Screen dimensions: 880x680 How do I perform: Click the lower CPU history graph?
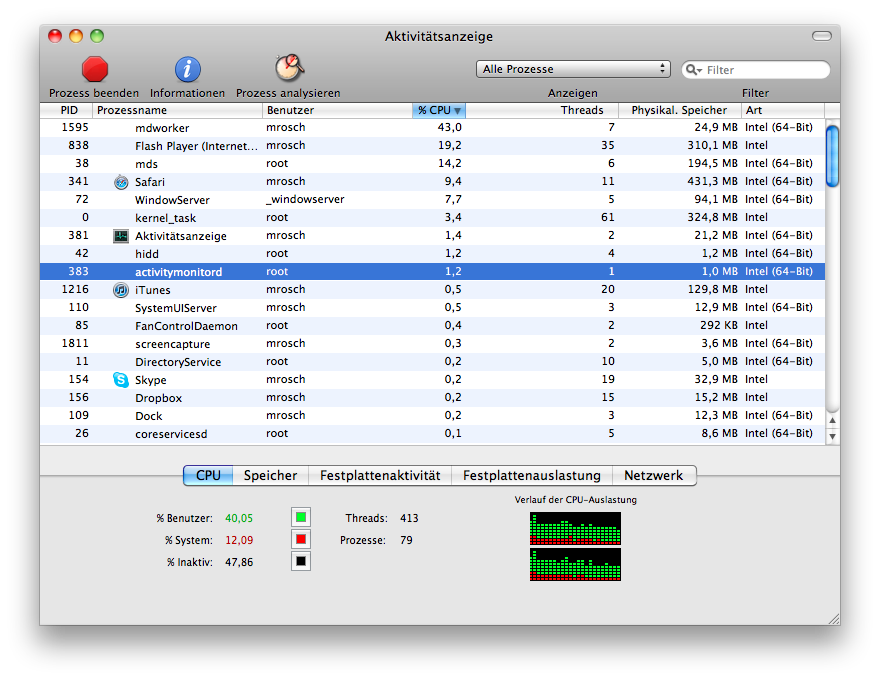tap(575, 564)
